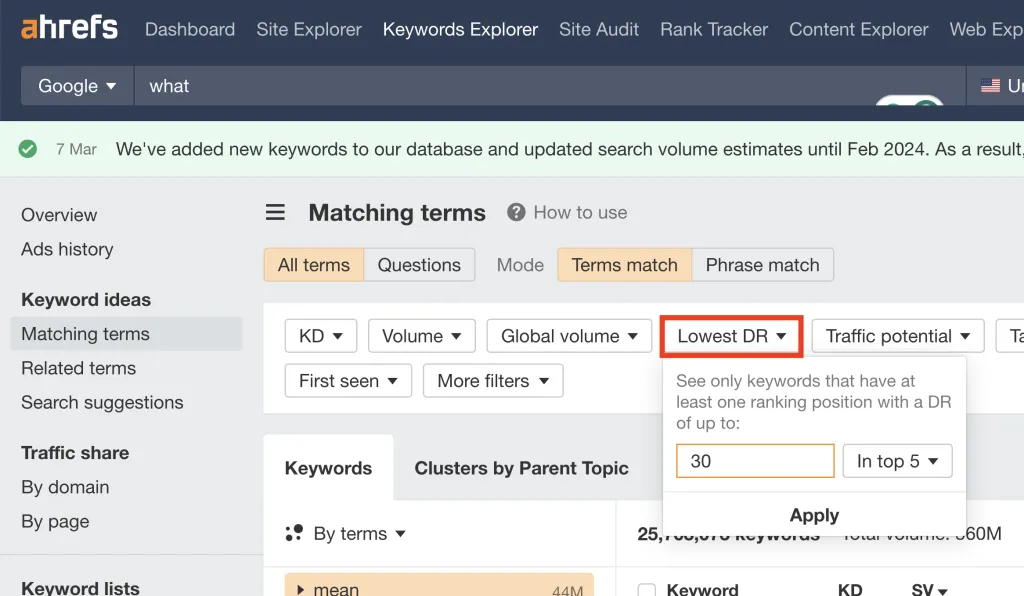Open the Traffic potential filter
This screenshot has width=1024, height=596.
897,337
